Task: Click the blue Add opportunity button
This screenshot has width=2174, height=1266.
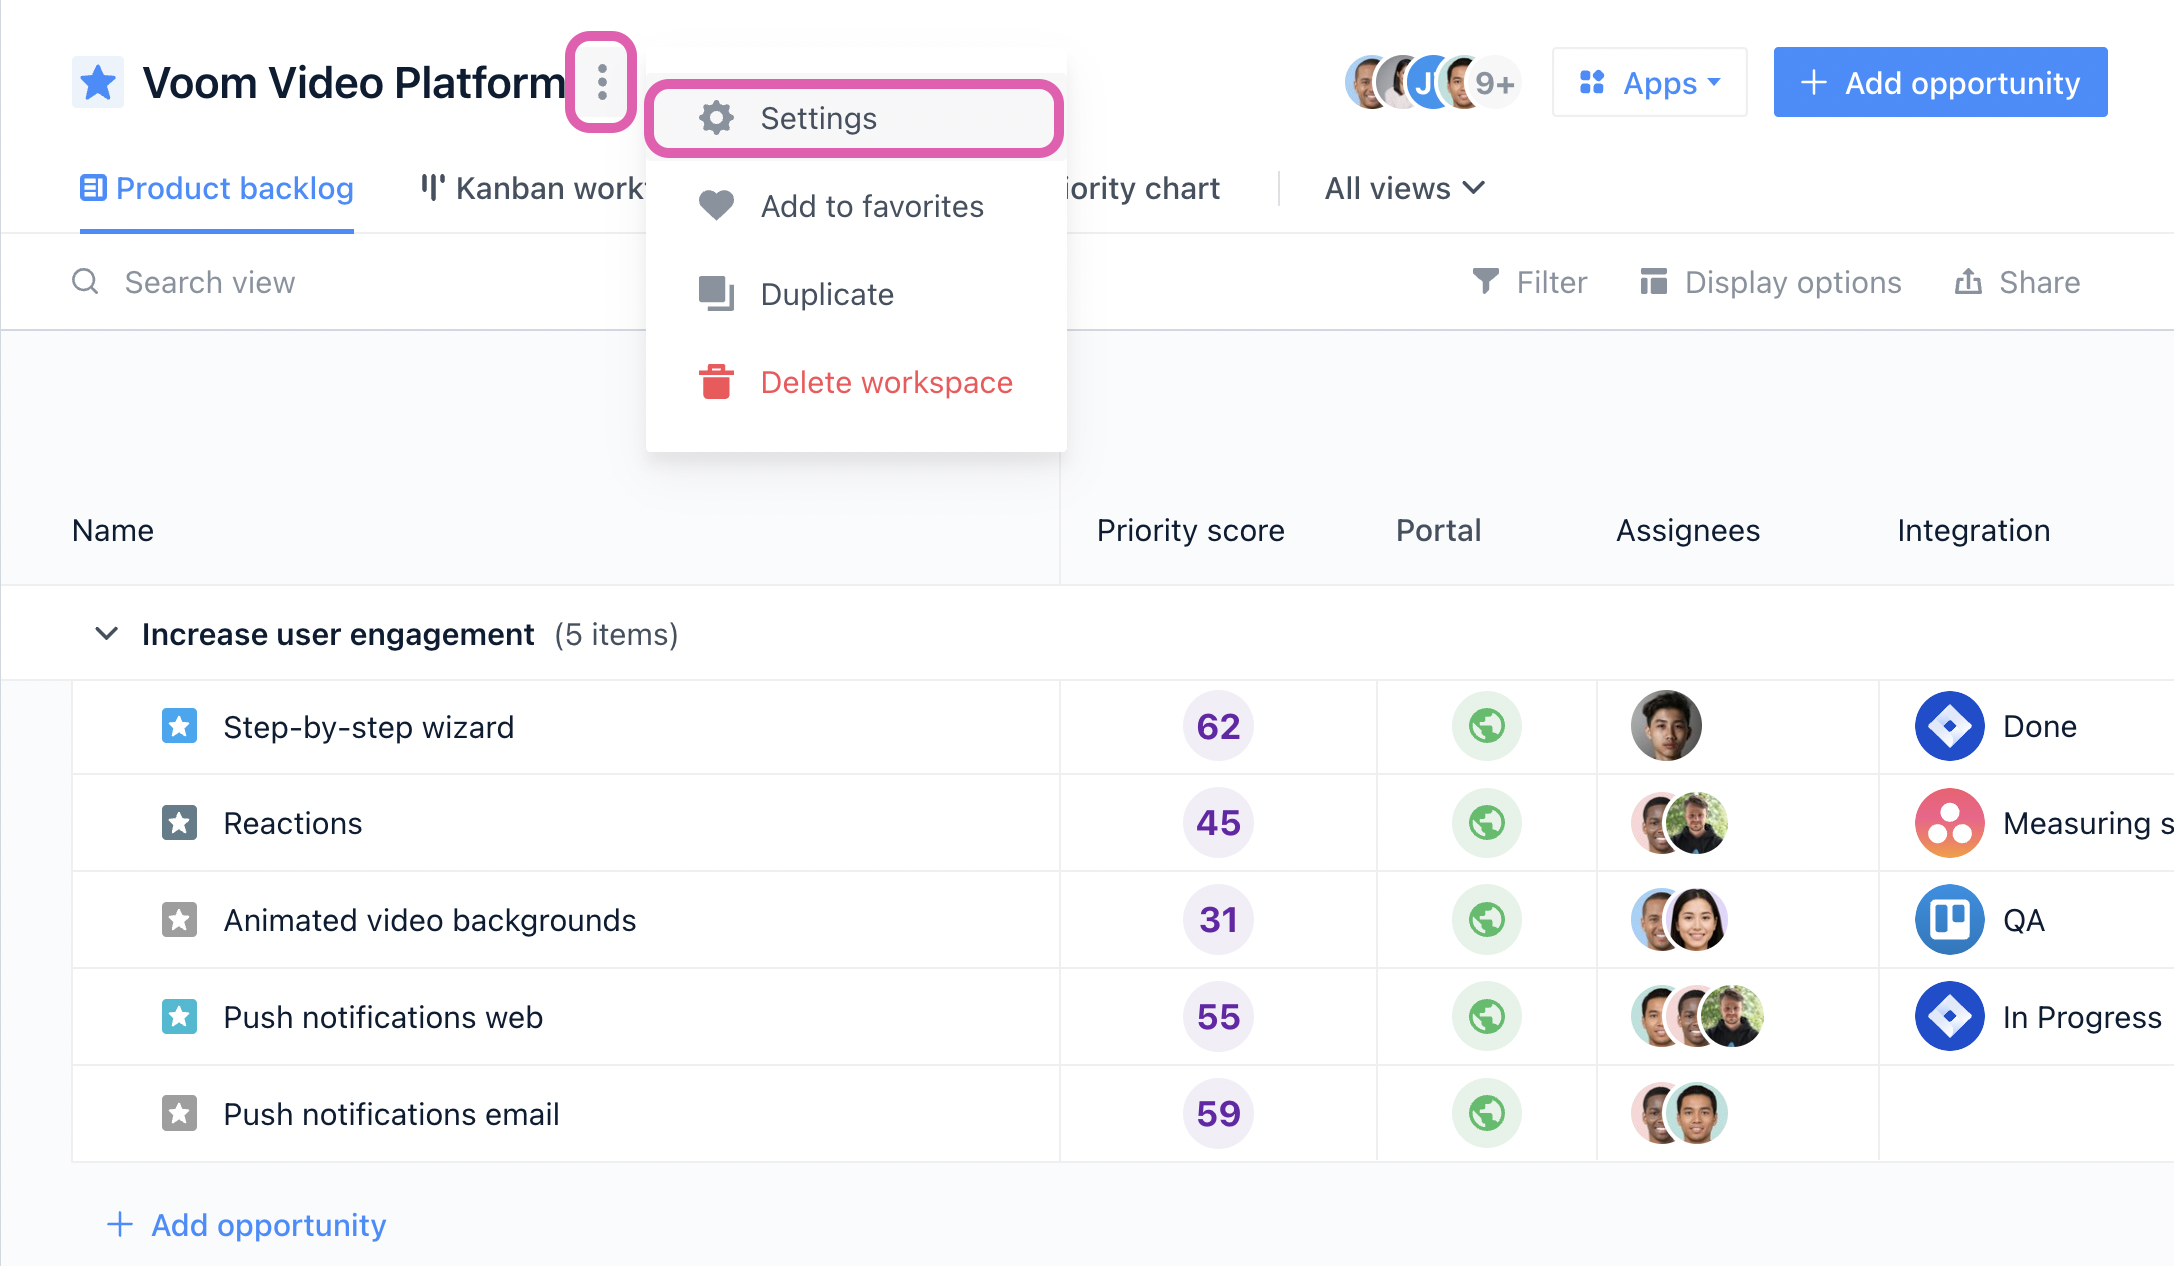Action: [1940, 82]
